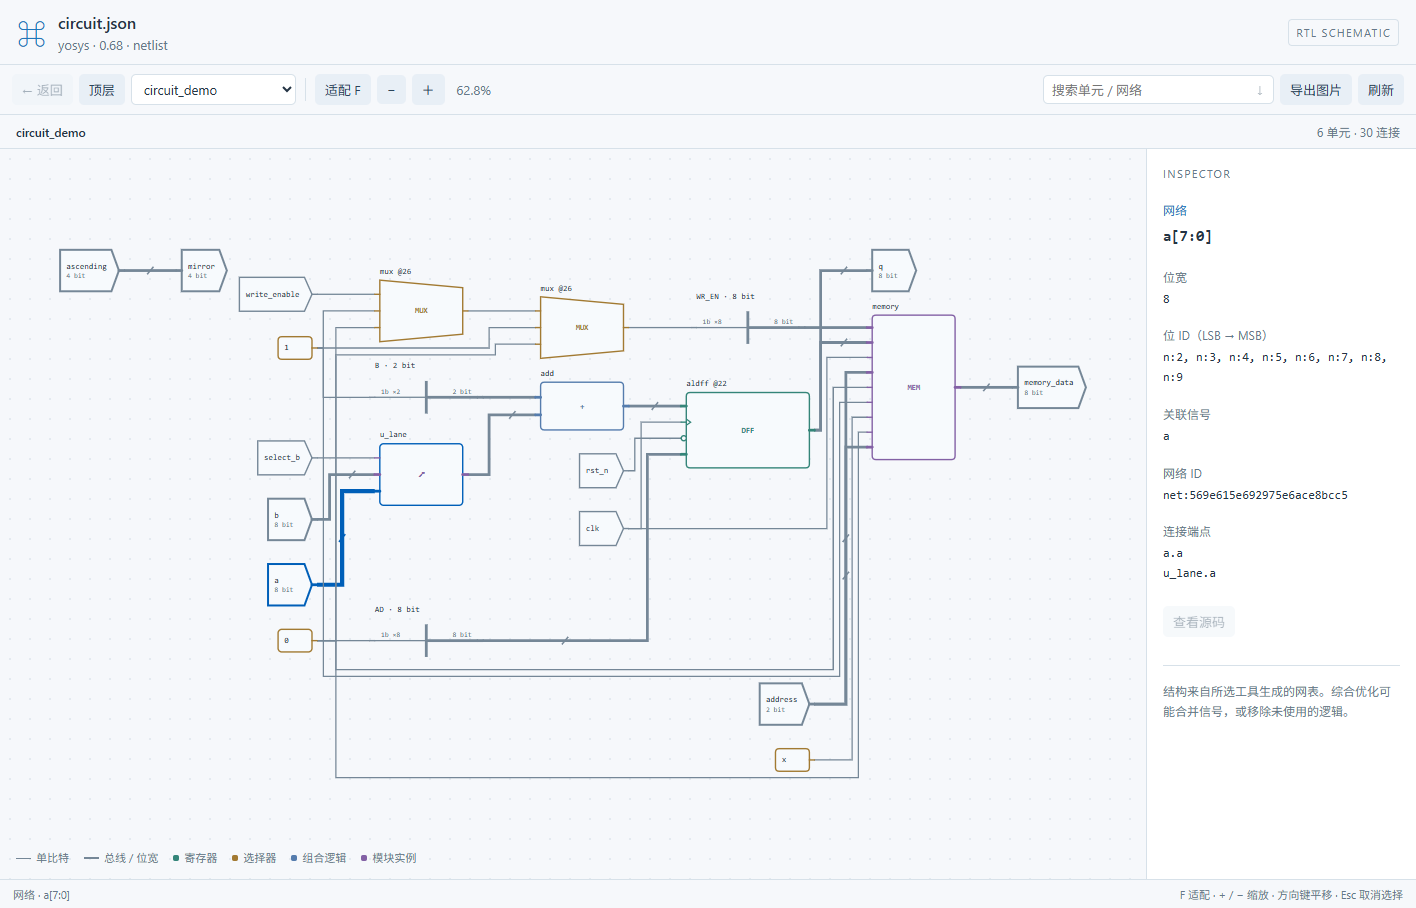
Task: Go to 顶层 top level
Action: 102,90
